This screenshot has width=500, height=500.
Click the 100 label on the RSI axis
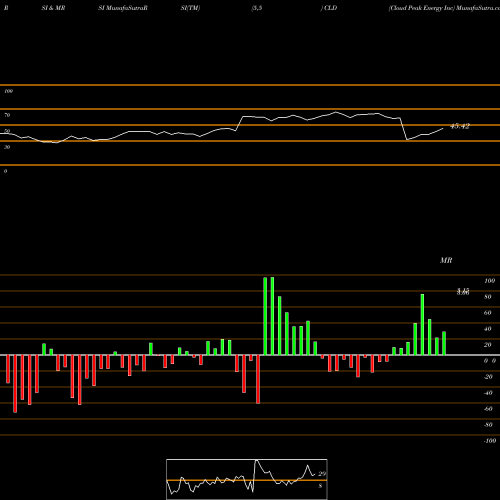click(9, 91)
